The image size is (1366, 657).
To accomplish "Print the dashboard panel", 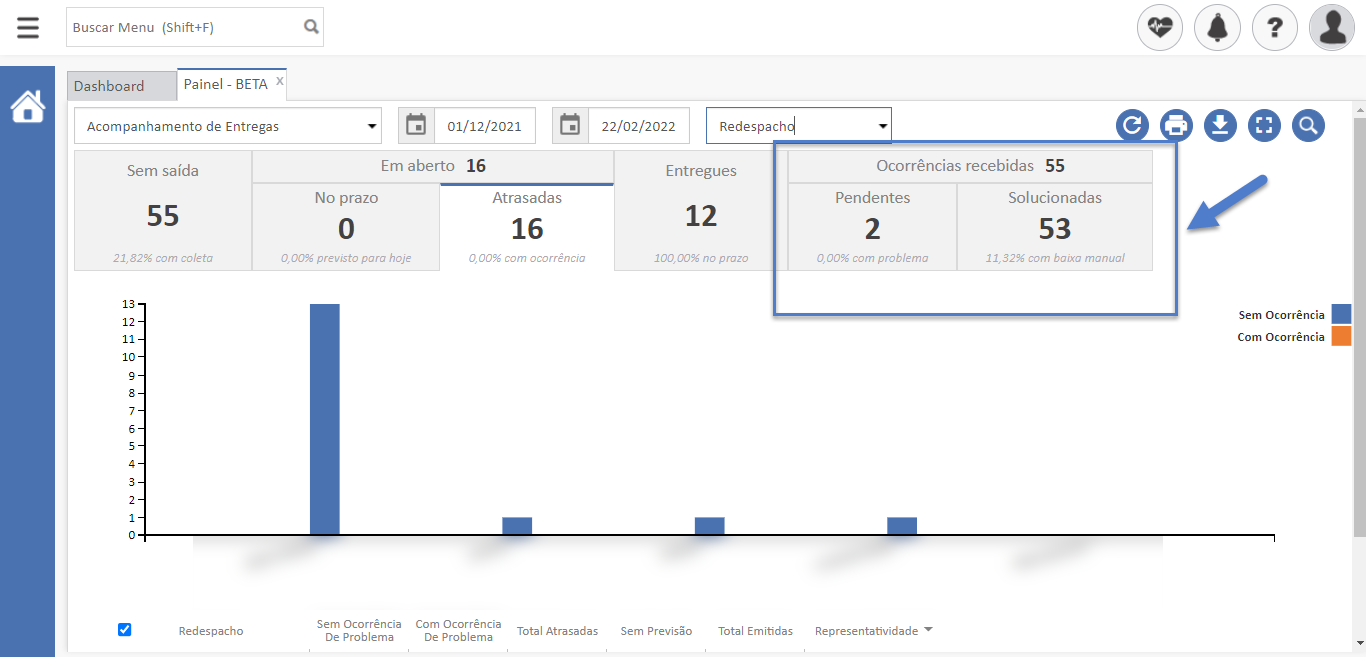I will pos(1176,126).
